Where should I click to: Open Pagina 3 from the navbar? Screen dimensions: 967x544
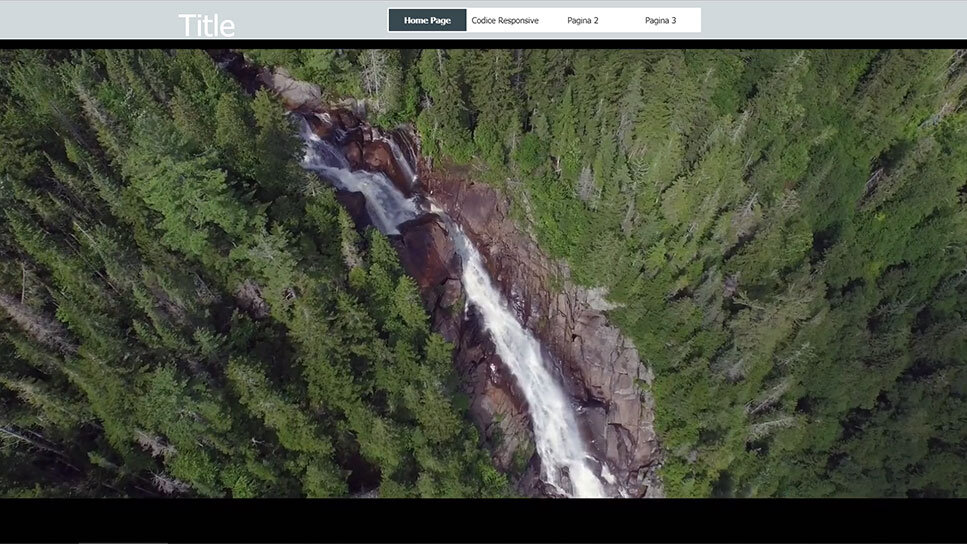pos(660,20)
